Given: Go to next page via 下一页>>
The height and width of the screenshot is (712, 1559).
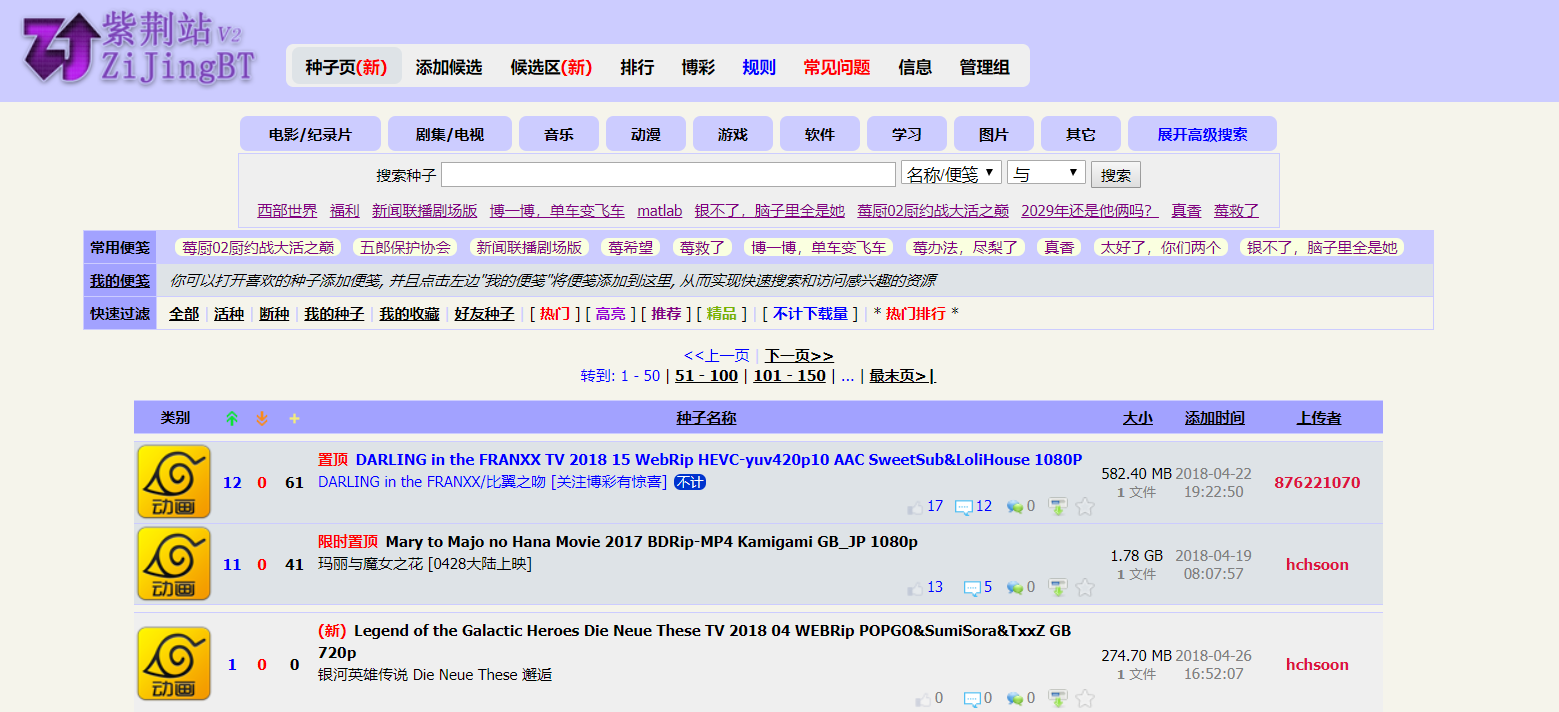Looking at the screenshot, I should click(x=799, y=356).
